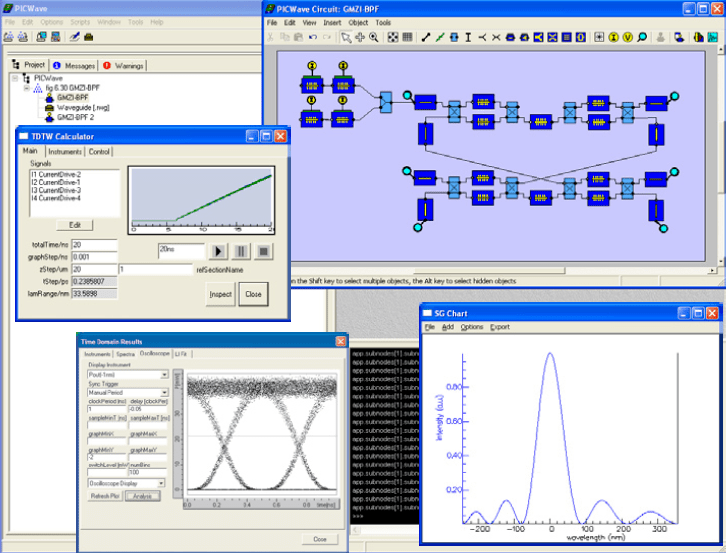The image size is (726, 553).
Task: Select the arrow pointer tool in circuit toolbar
Action: [x=345, y=37]
